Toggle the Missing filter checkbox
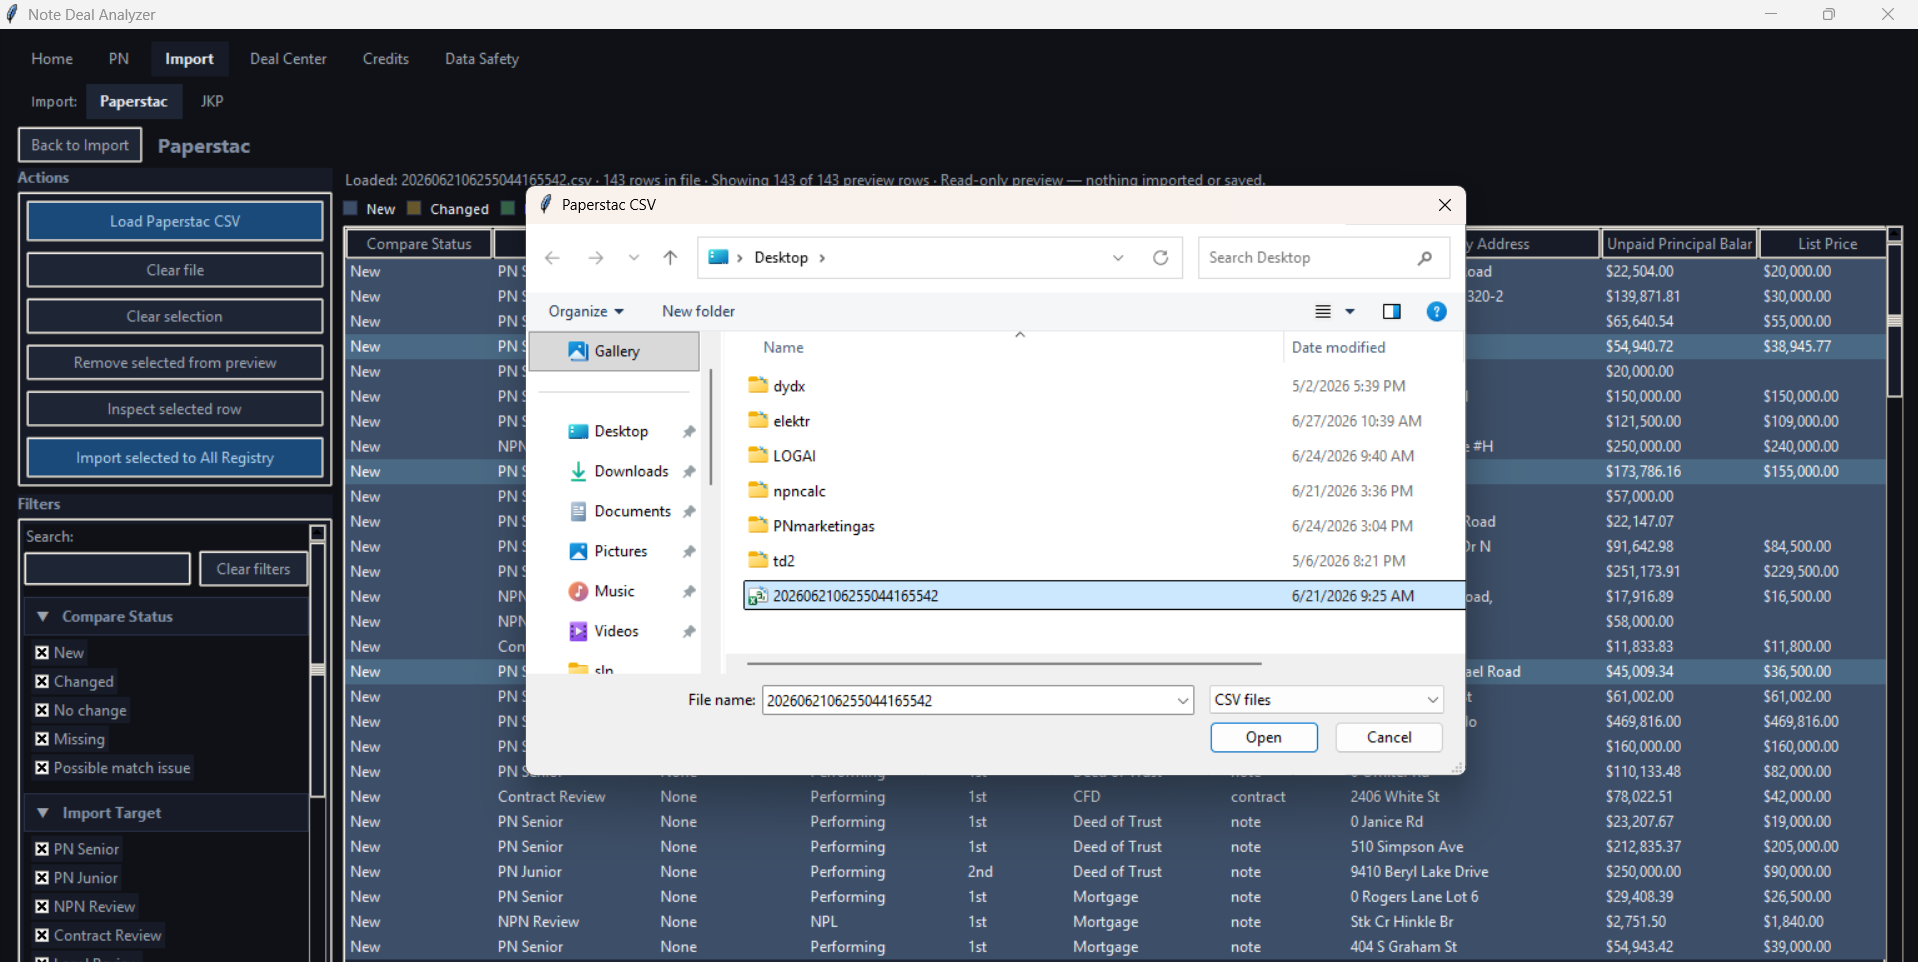This screenshot has width=1918, height=962. point(42,740)
